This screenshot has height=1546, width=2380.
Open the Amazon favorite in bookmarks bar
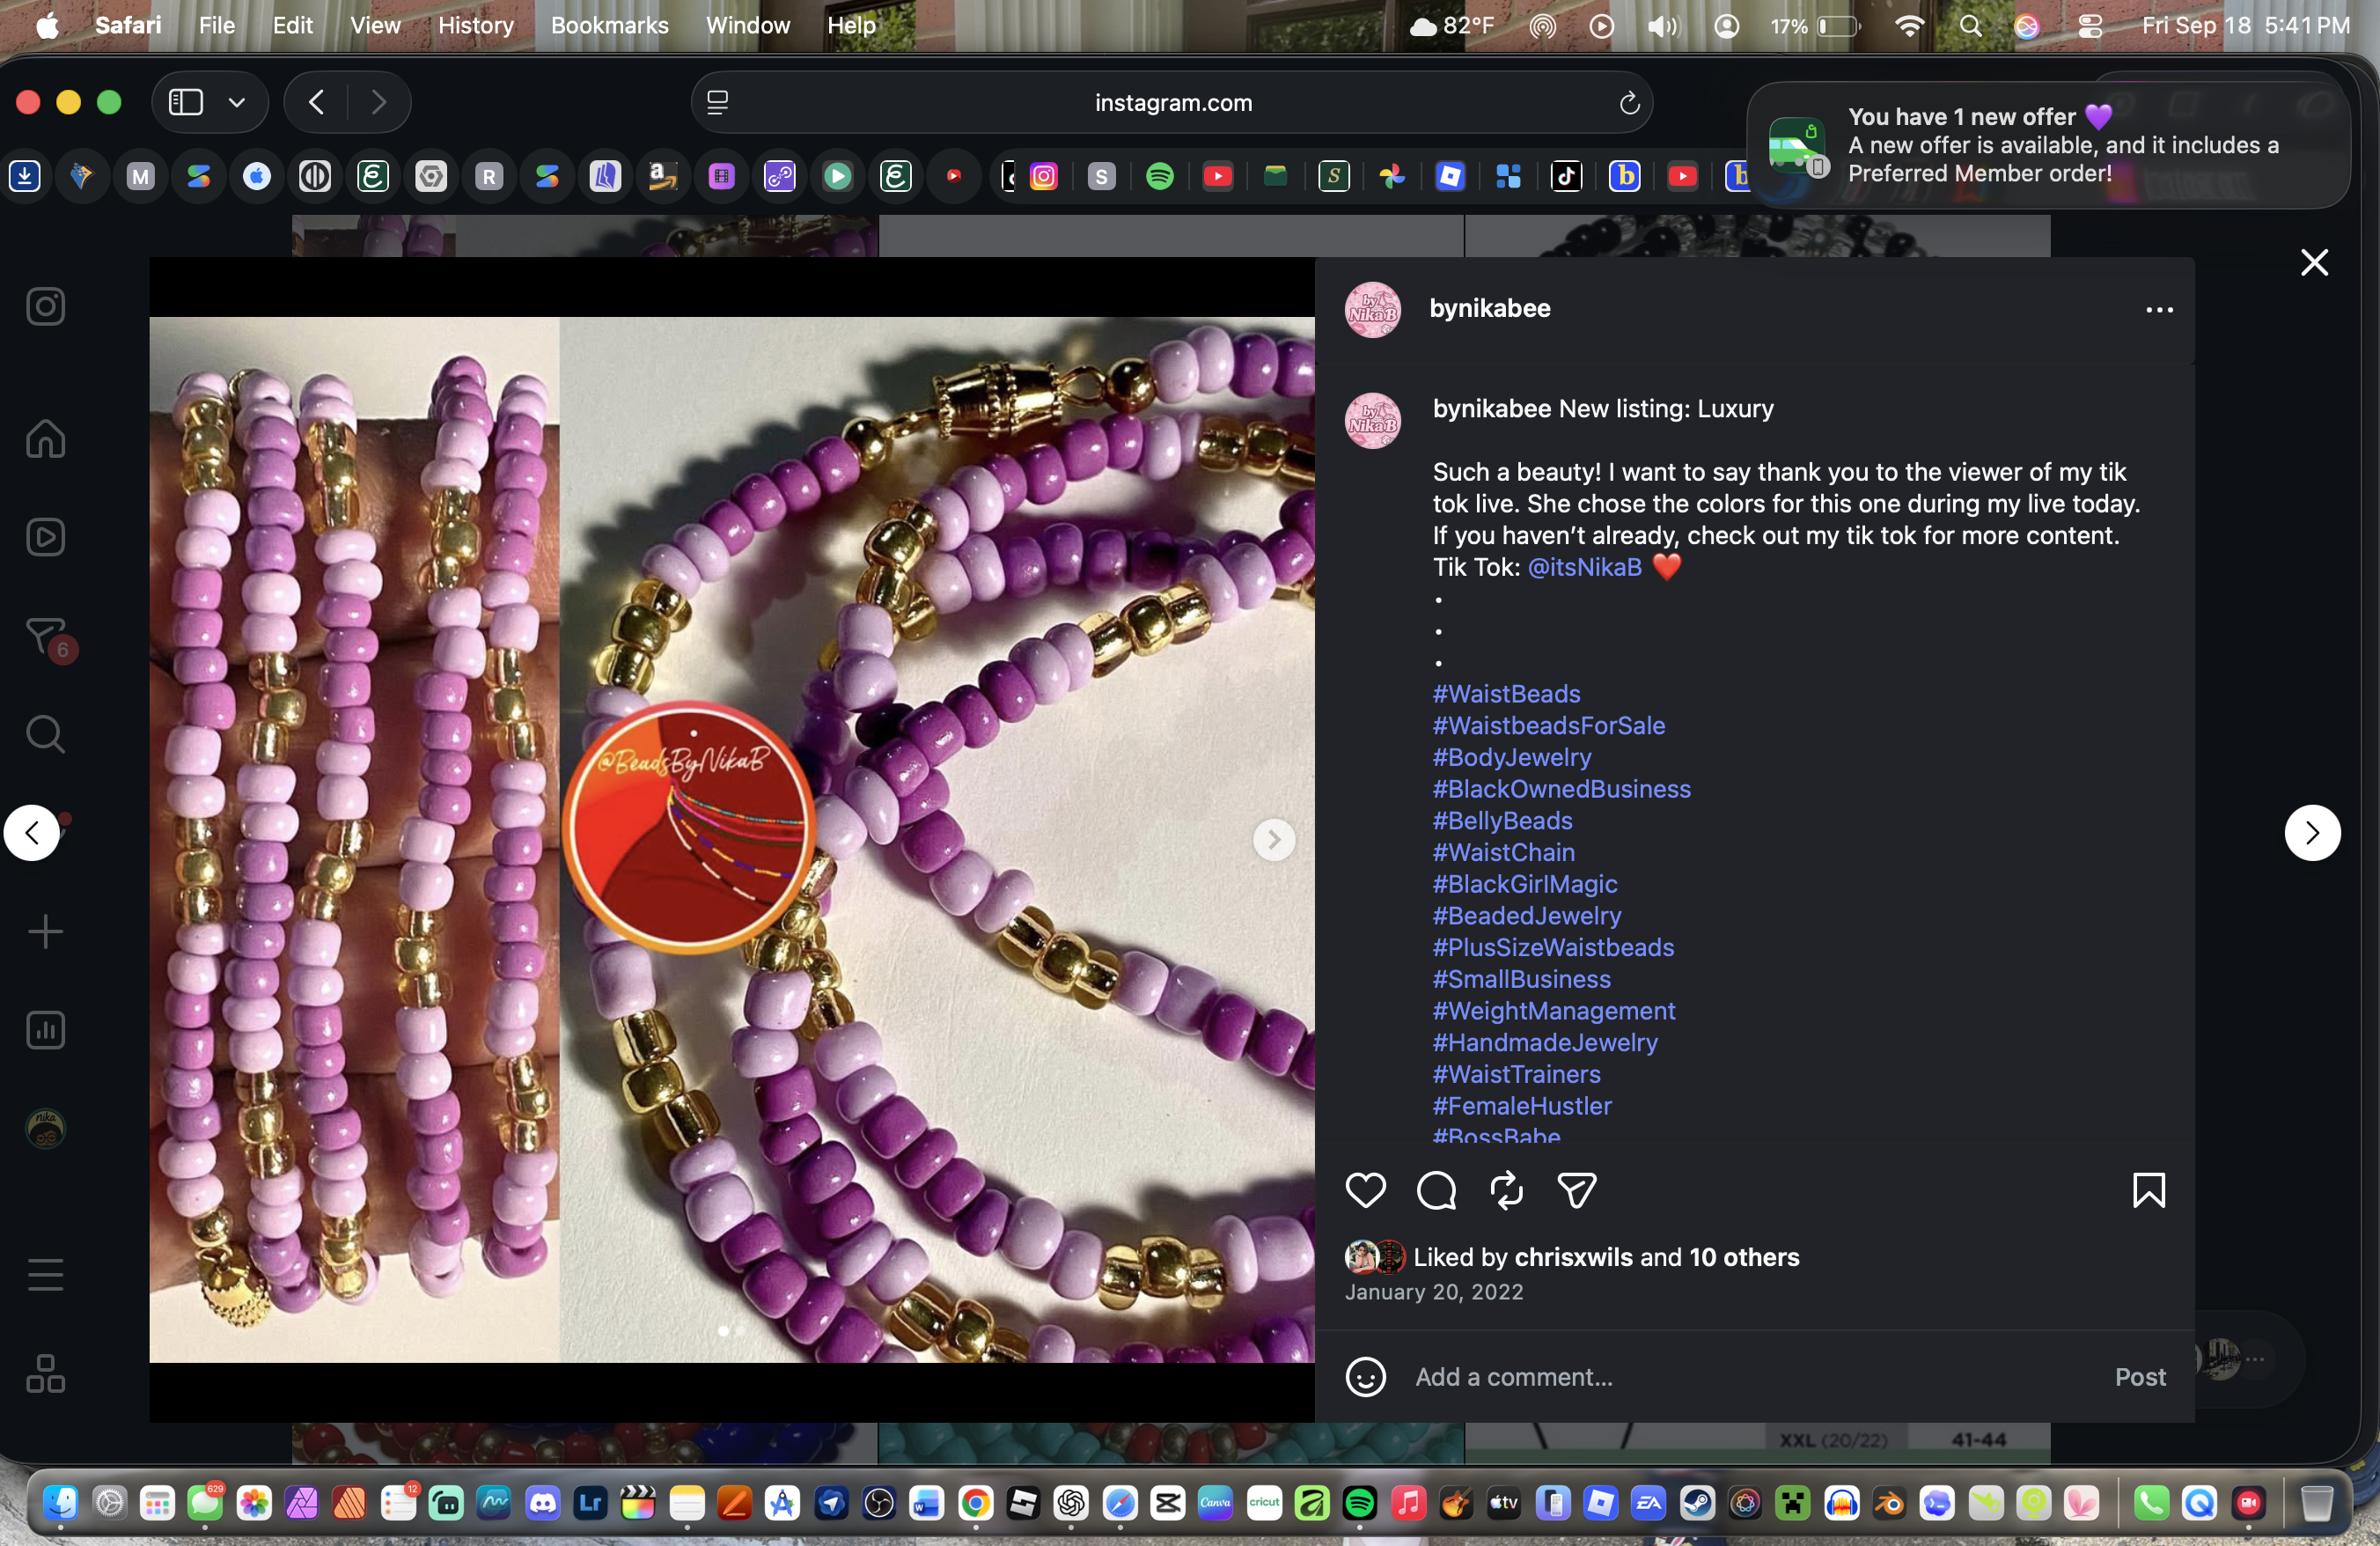coord(663,177)
